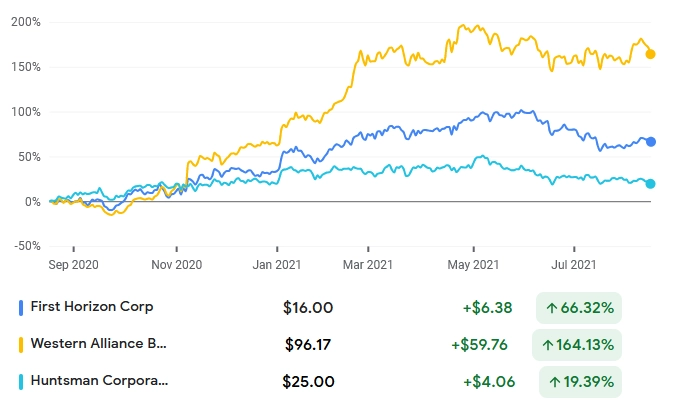This screenshot has height=404, width=673.
Task: Click the up arrow in the 164.13% badge
Action: point(548,344)
